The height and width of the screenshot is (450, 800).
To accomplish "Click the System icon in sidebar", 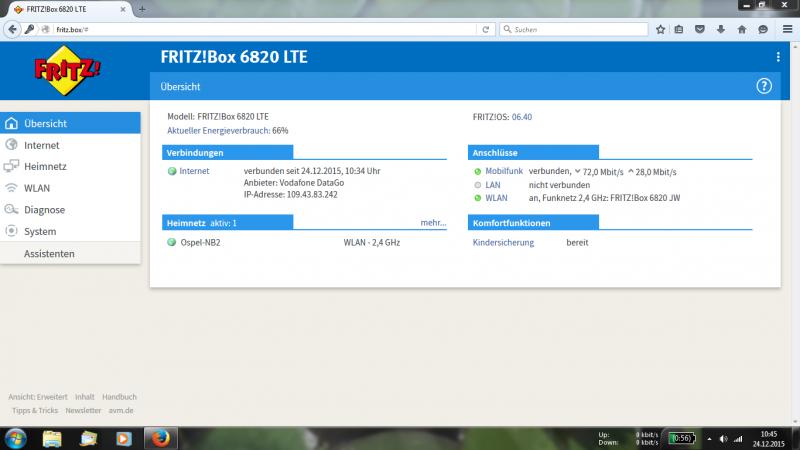I will [x=11, y=231].
